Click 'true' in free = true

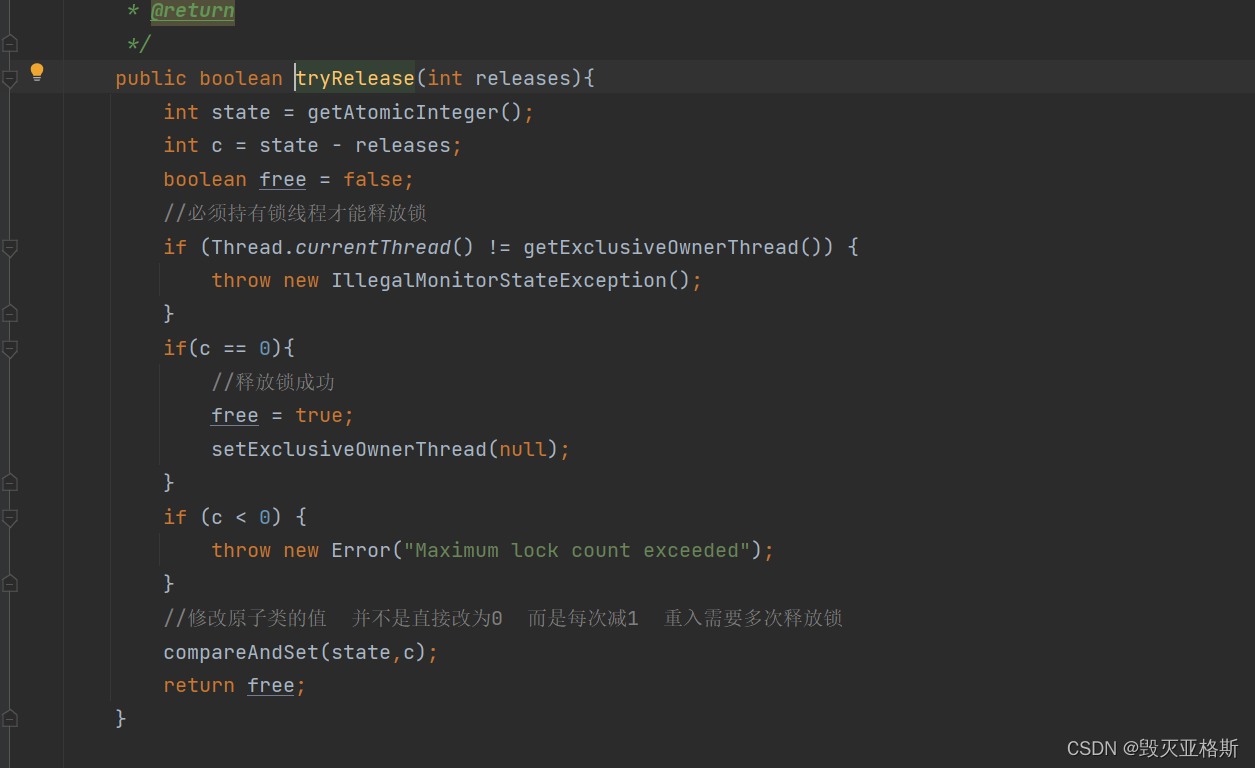319,415
